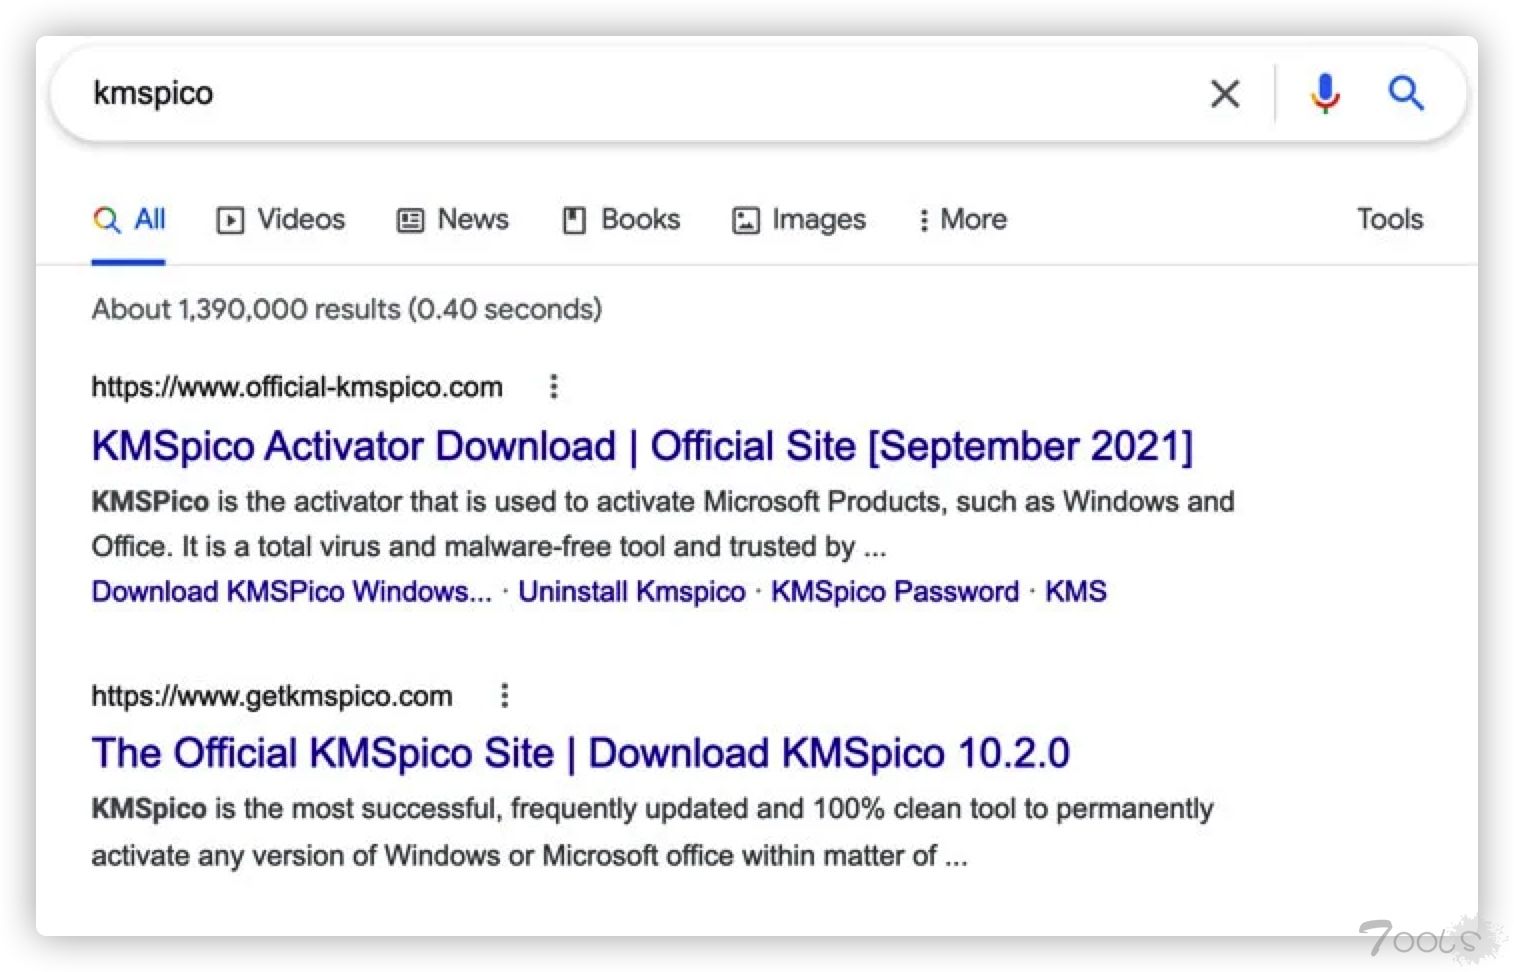This screenshot has height=972, width=1514.
Task: Click the blue magnifying glass search button
Action: [x=1405, y=94]
